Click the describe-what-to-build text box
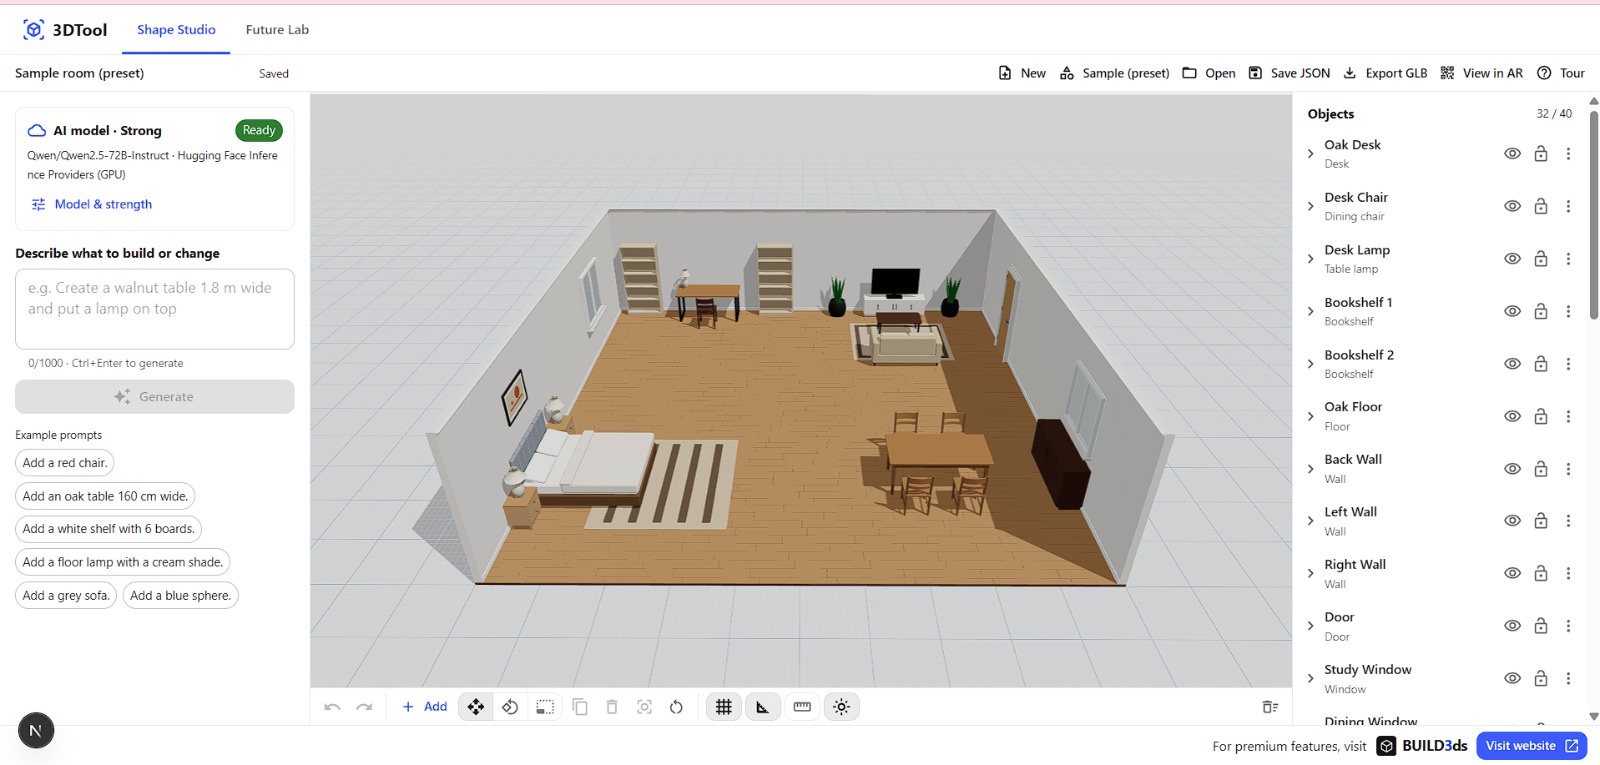The image size is (1600, 765). (155, 309)
